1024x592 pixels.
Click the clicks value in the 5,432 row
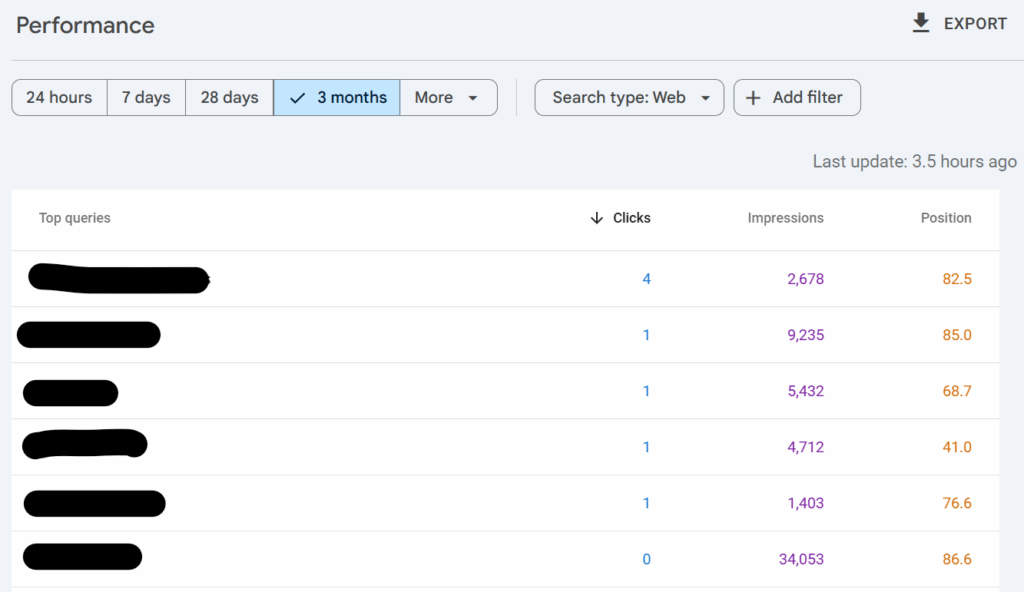coord(647,391)
